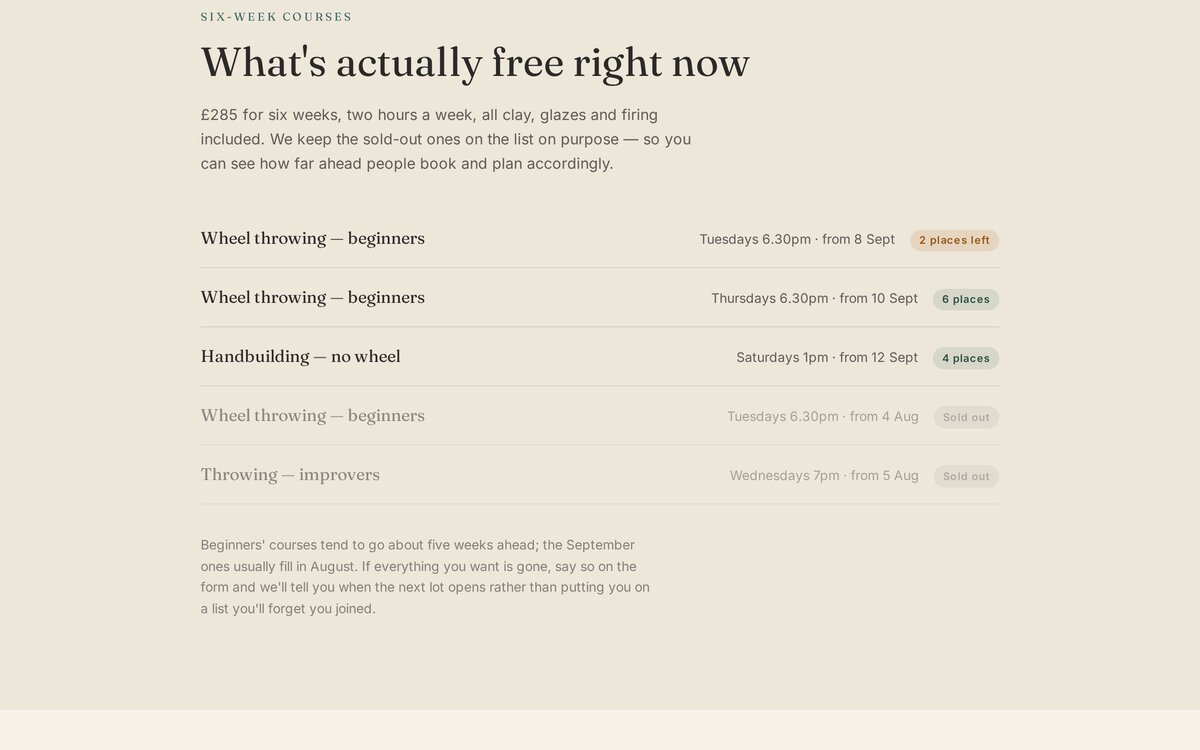Click the Sold out badge for Throwing improvers
Image resolution: width=1200 pixels, height=750 pixels.
point(966,476)
